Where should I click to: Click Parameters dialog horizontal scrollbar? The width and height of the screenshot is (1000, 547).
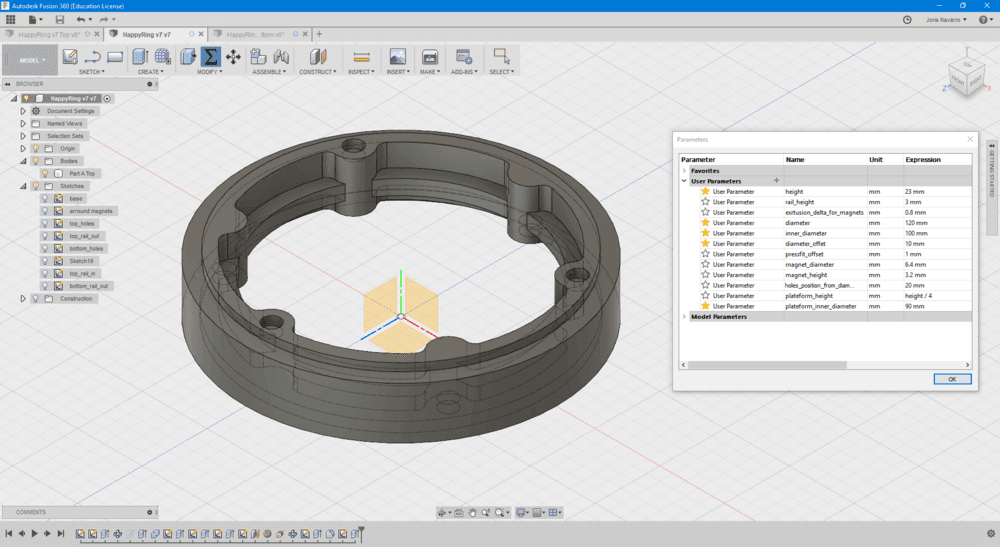click(767, 365)
